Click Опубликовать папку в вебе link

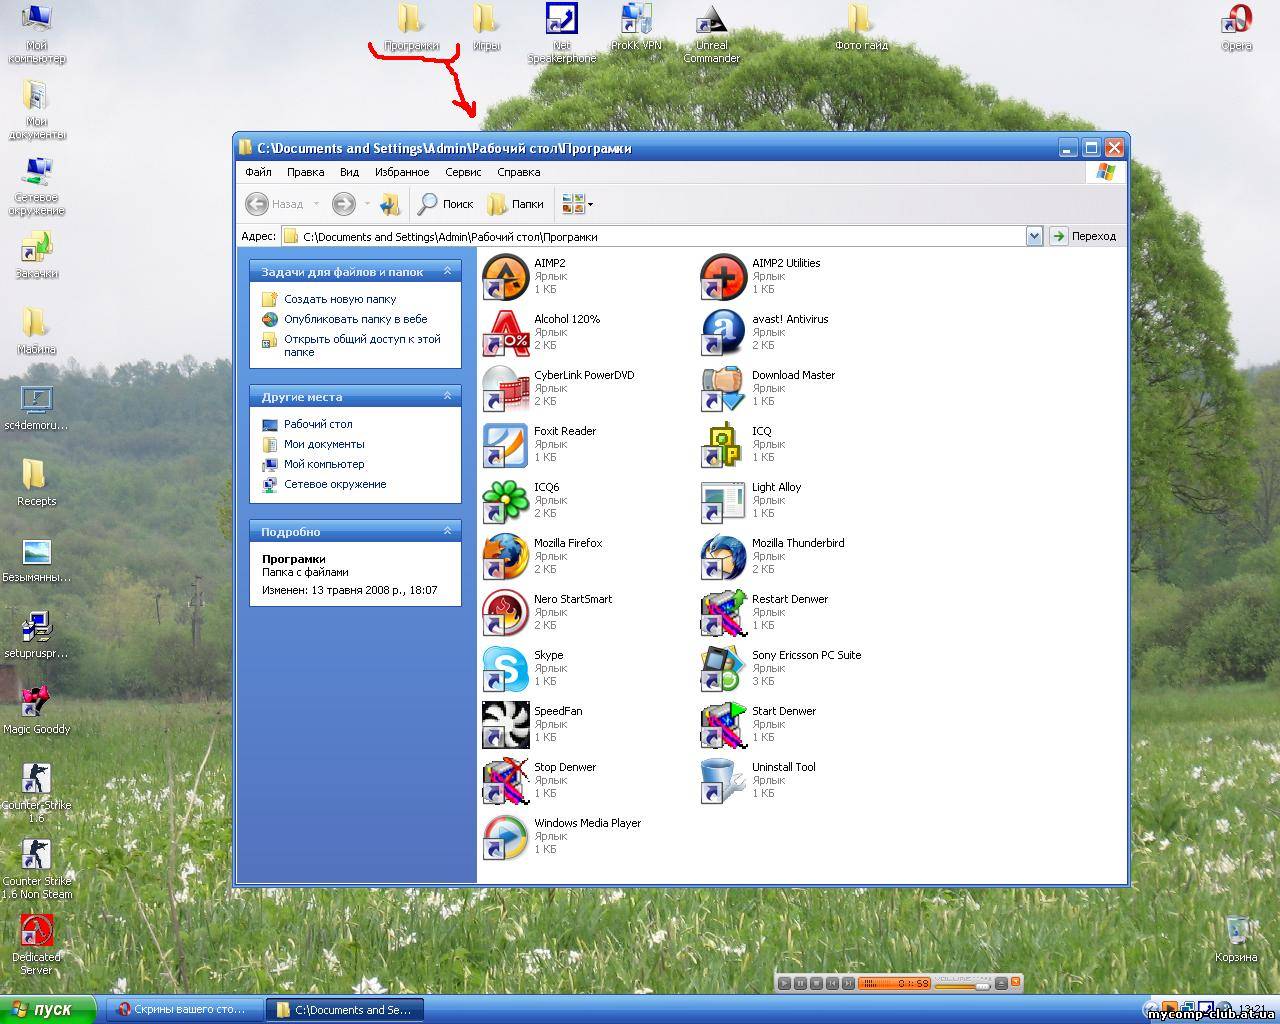355,319
